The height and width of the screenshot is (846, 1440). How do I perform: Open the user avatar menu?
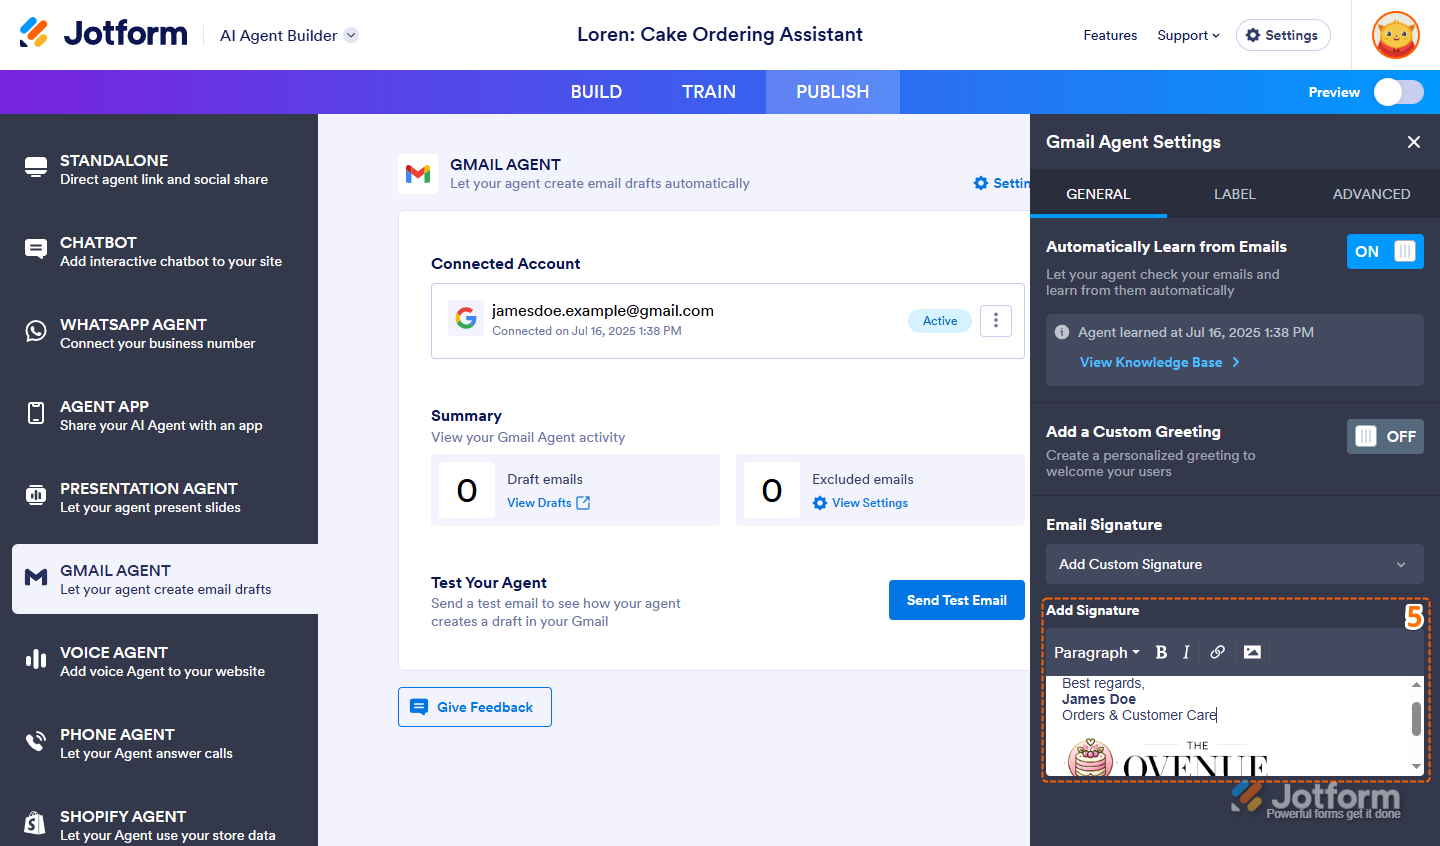point(1396,35)
